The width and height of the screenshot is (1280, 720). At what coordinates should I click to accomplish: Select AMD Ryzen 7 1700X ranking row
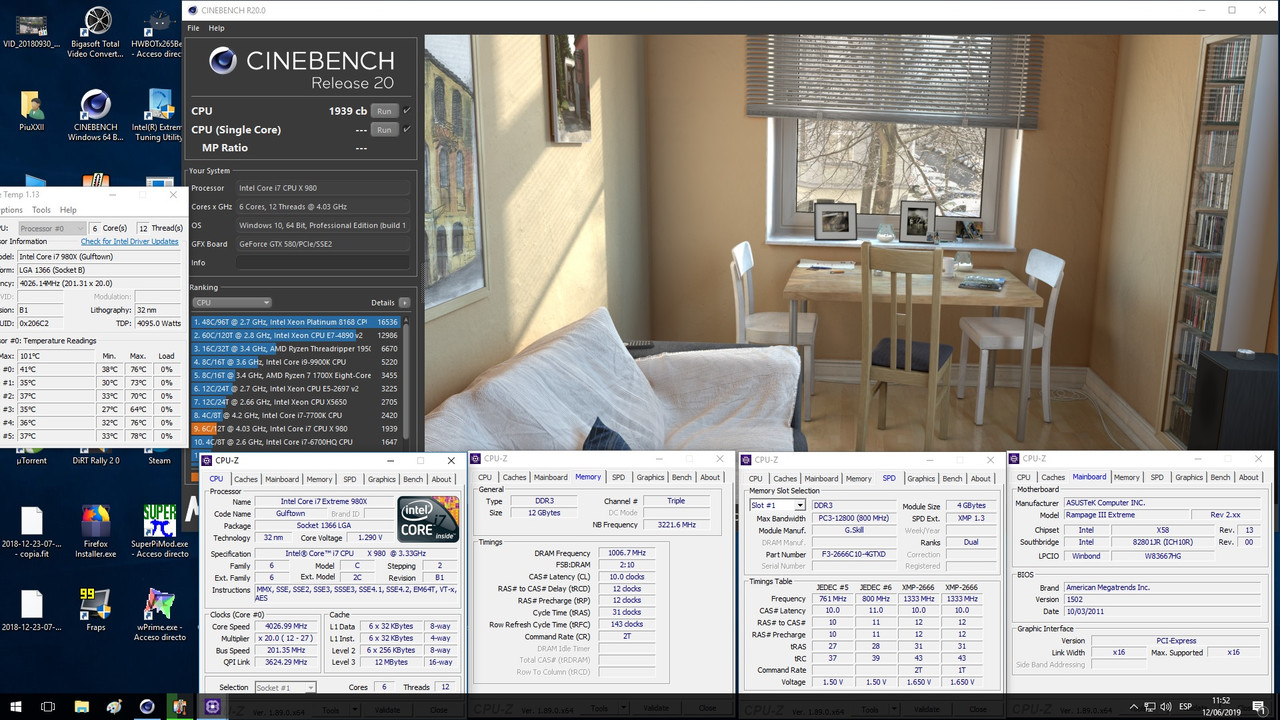pos(295,375)
